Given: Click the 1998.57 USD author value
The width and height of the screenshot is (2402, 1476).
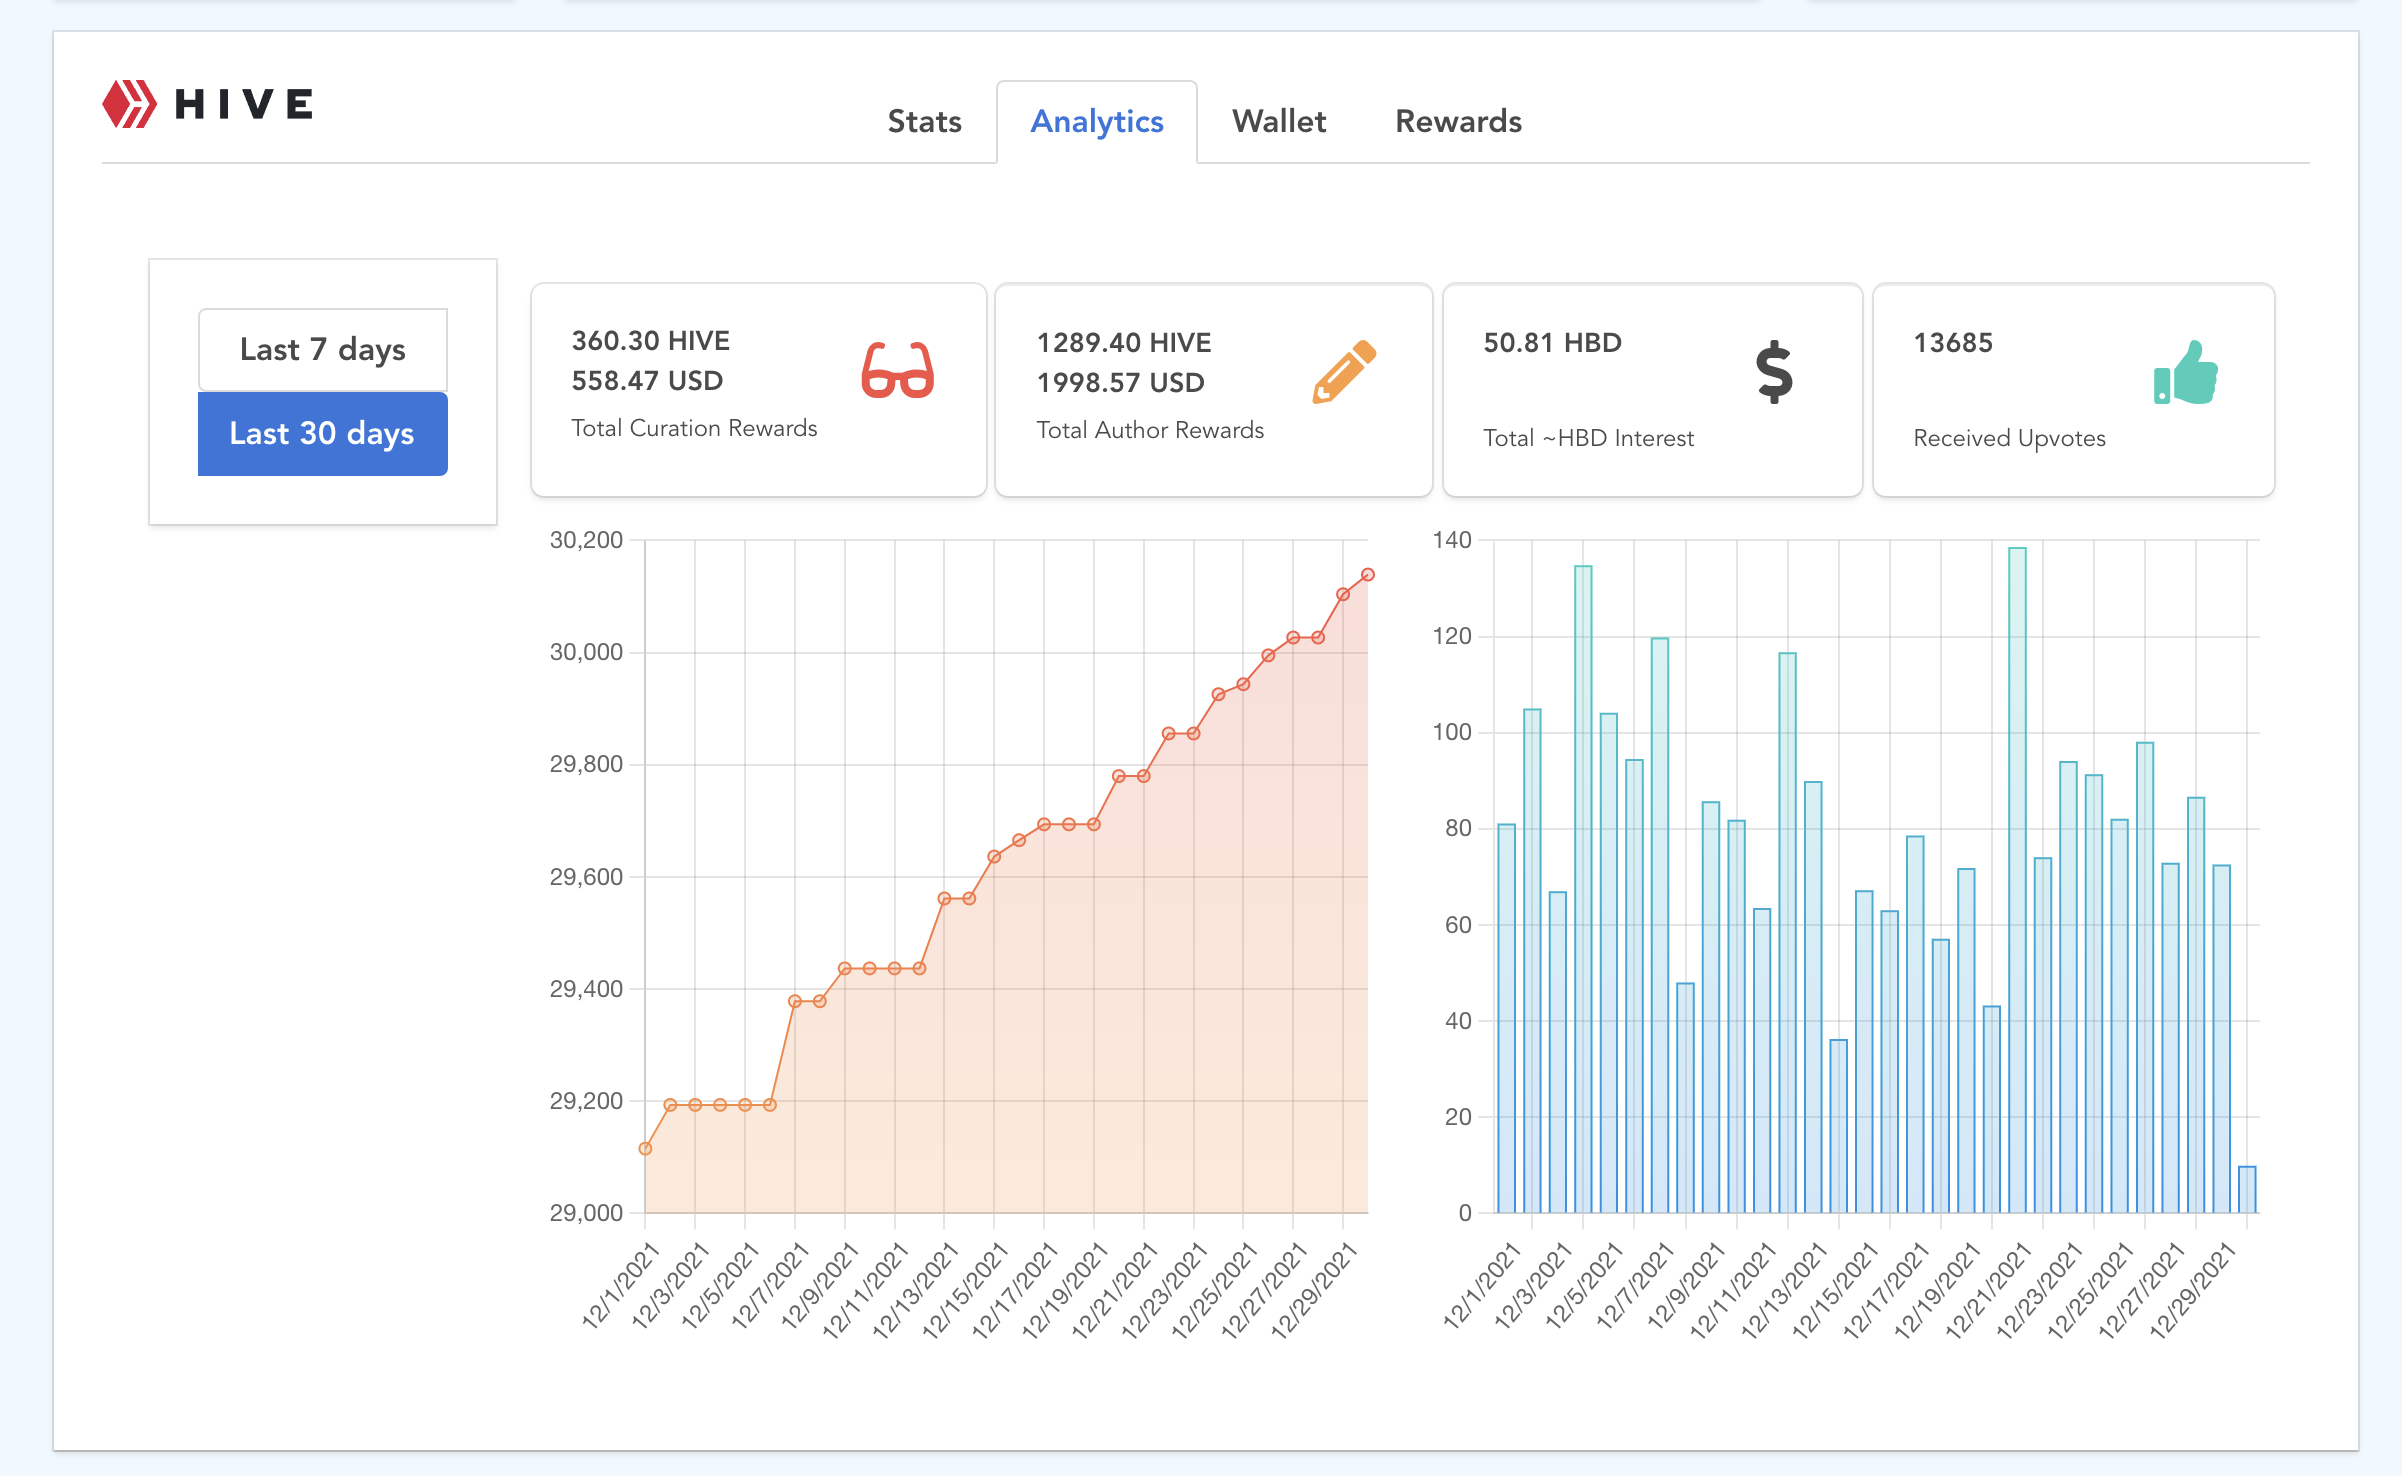Looking at the screenshot, I should click(1120, 383).
